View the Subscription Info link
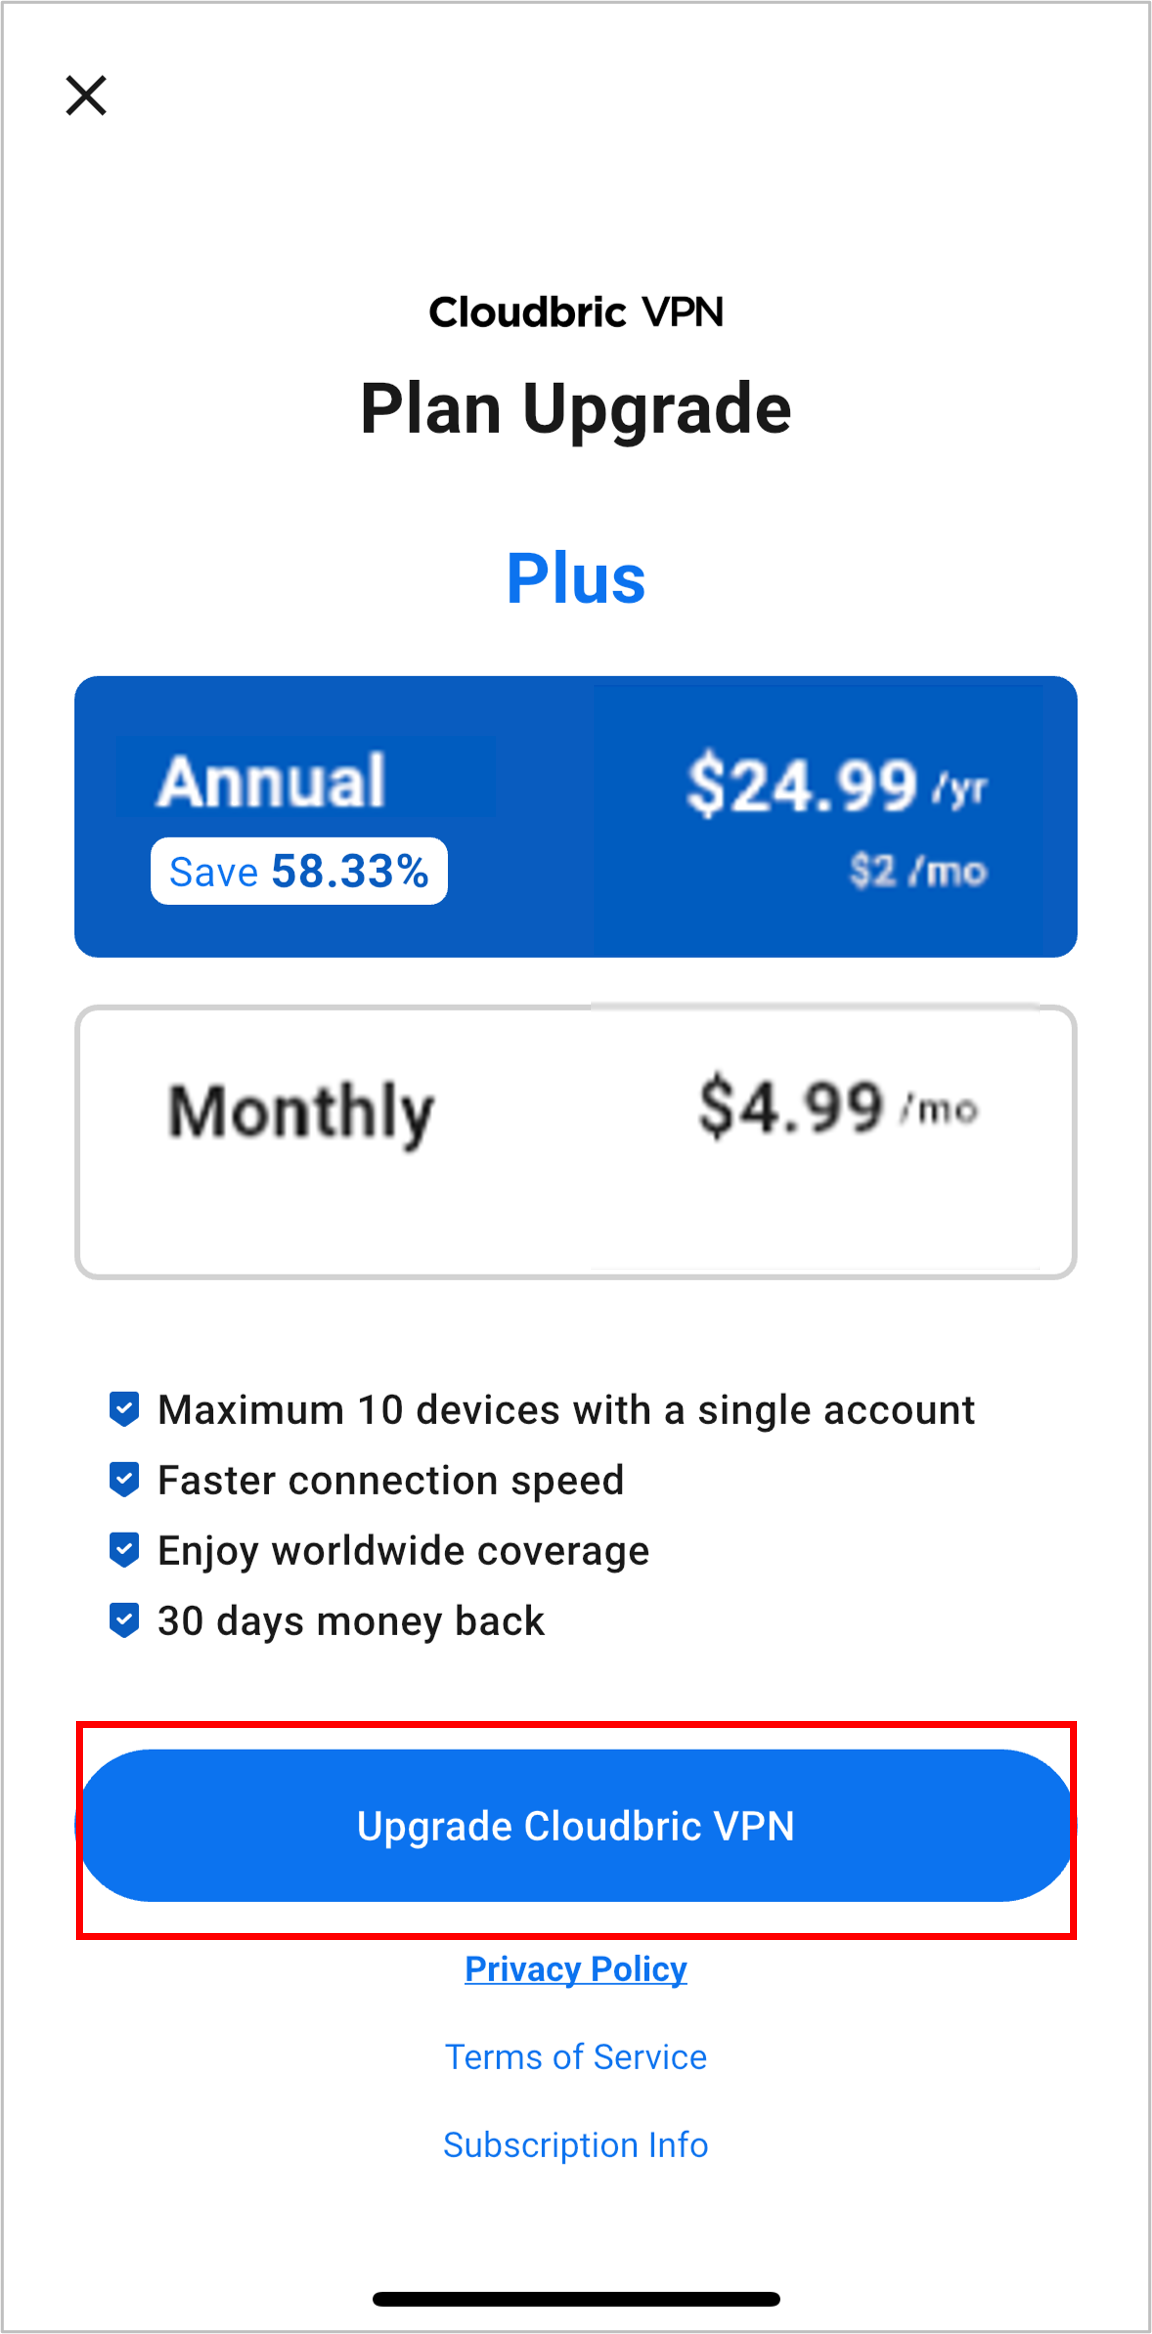 [x=576, y=2145]
